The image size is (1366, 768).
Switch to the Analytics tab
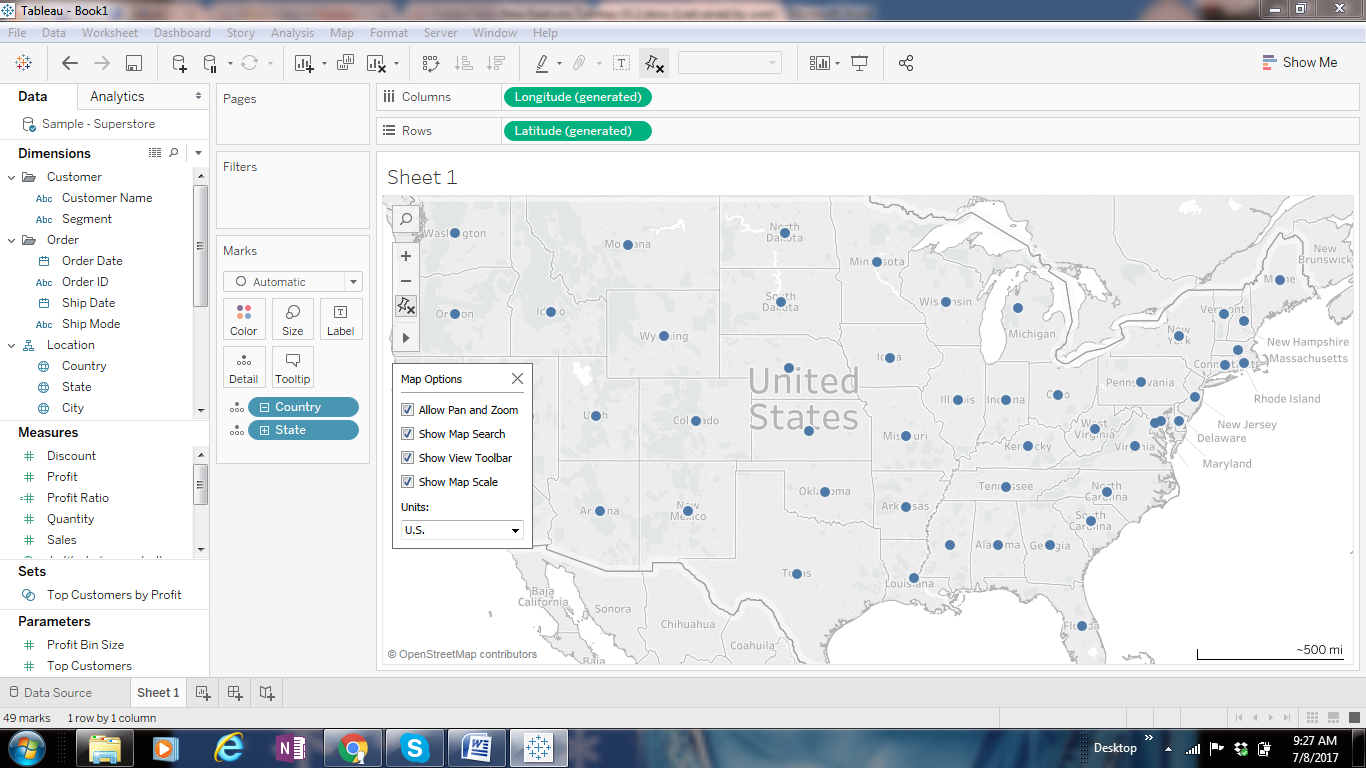117,96
